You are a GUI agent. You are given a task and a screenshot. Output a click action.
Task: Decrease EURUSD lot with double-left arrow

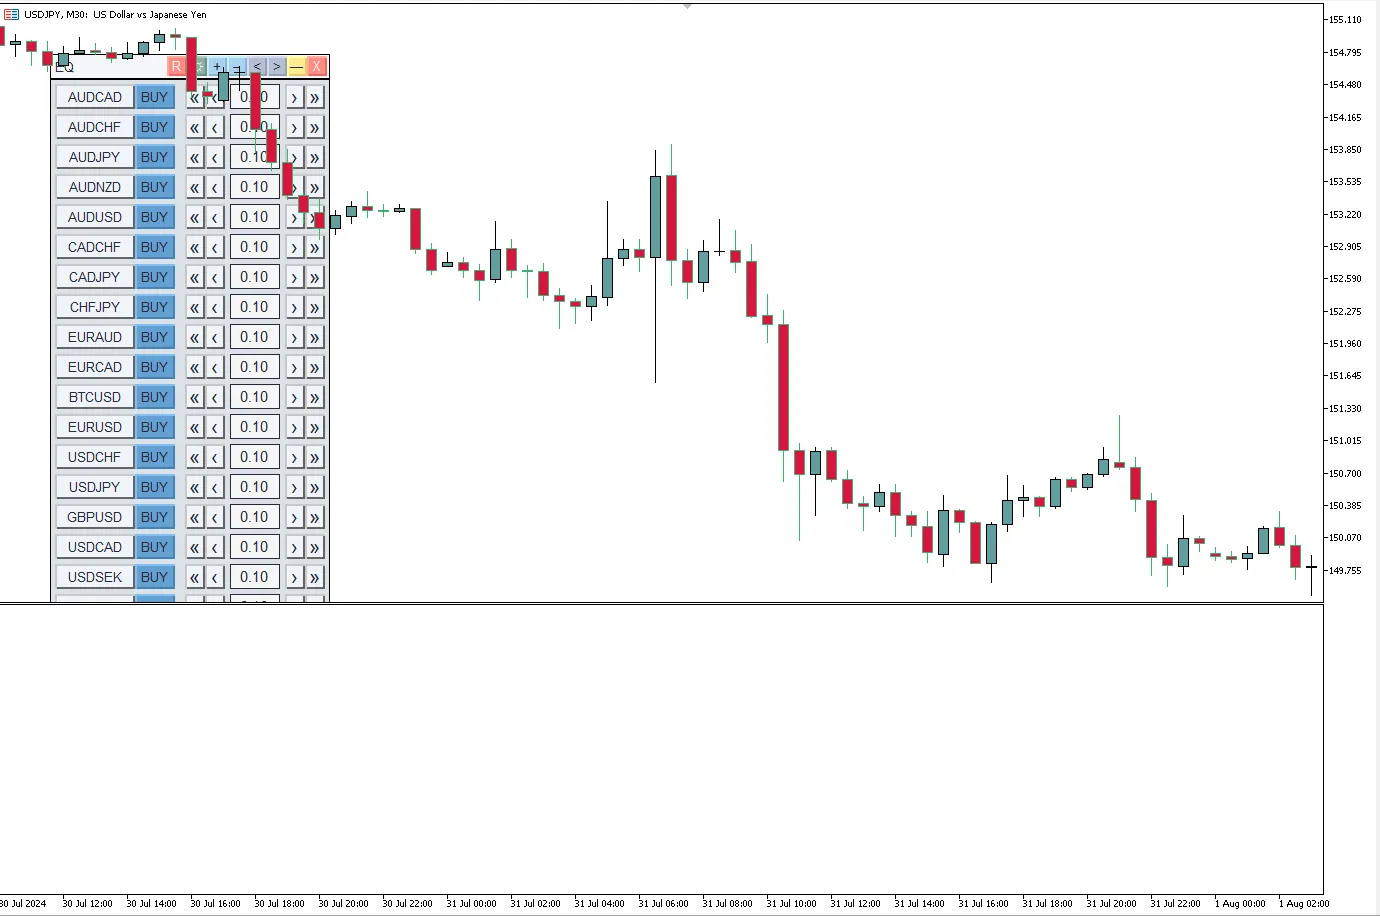pos(195,427)
